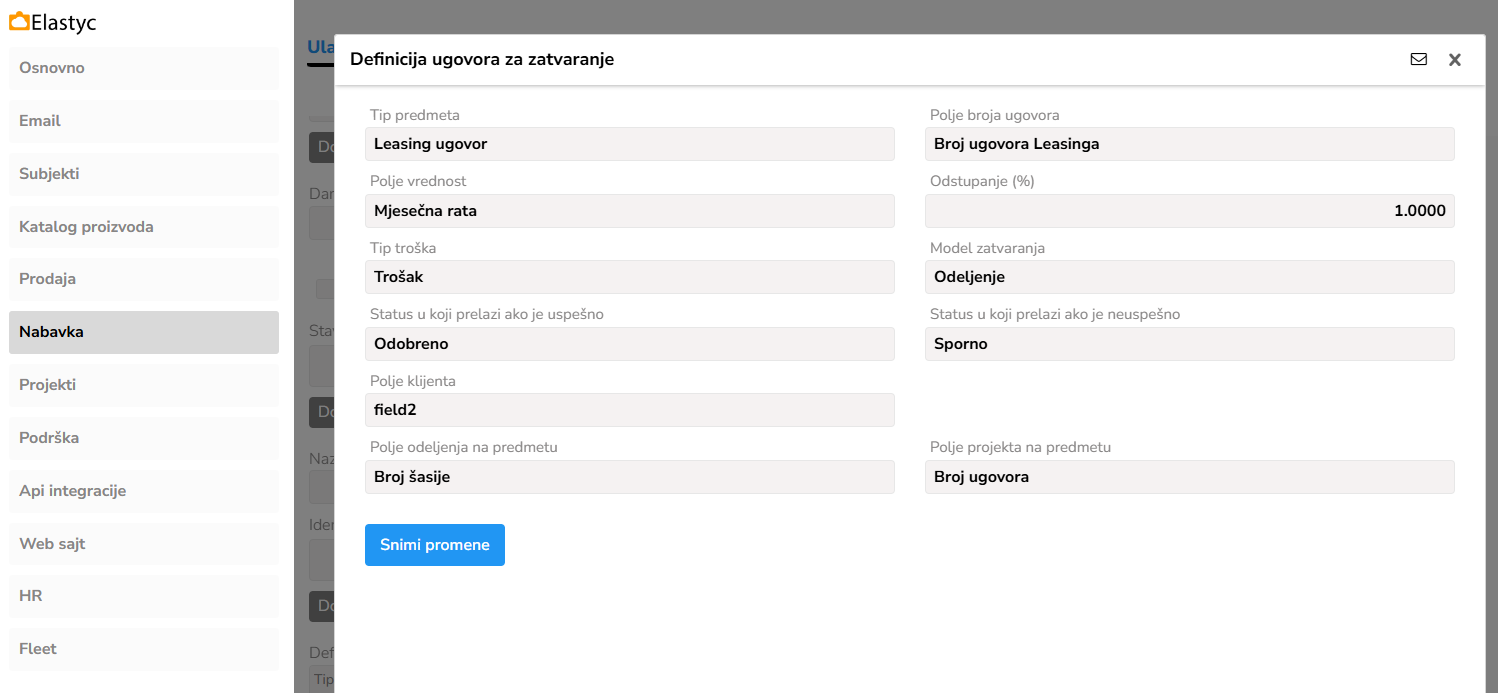Change the success status field Odobreno
Screen dimensions: 1498x693
[x=629, y=344]
